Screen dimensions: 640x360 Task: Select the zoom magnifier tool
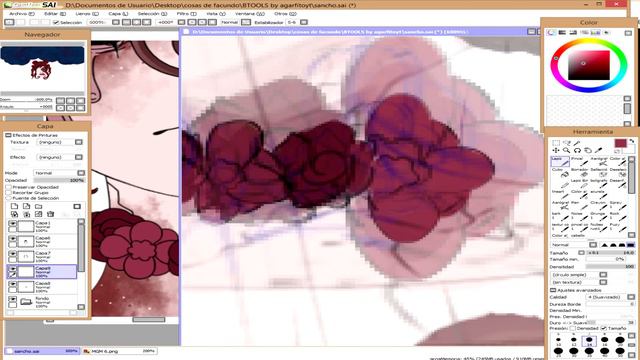pos(567,151)
